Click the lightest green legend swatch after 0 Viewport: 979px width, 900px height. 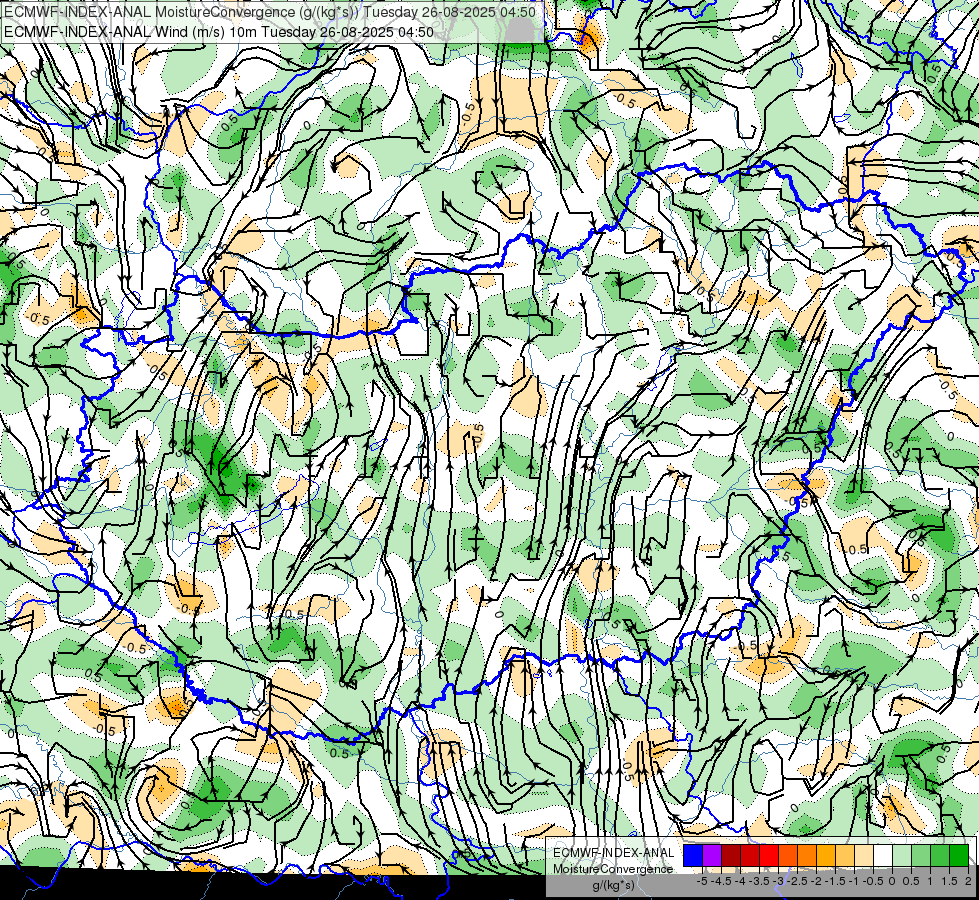click(x=902, y=855)
